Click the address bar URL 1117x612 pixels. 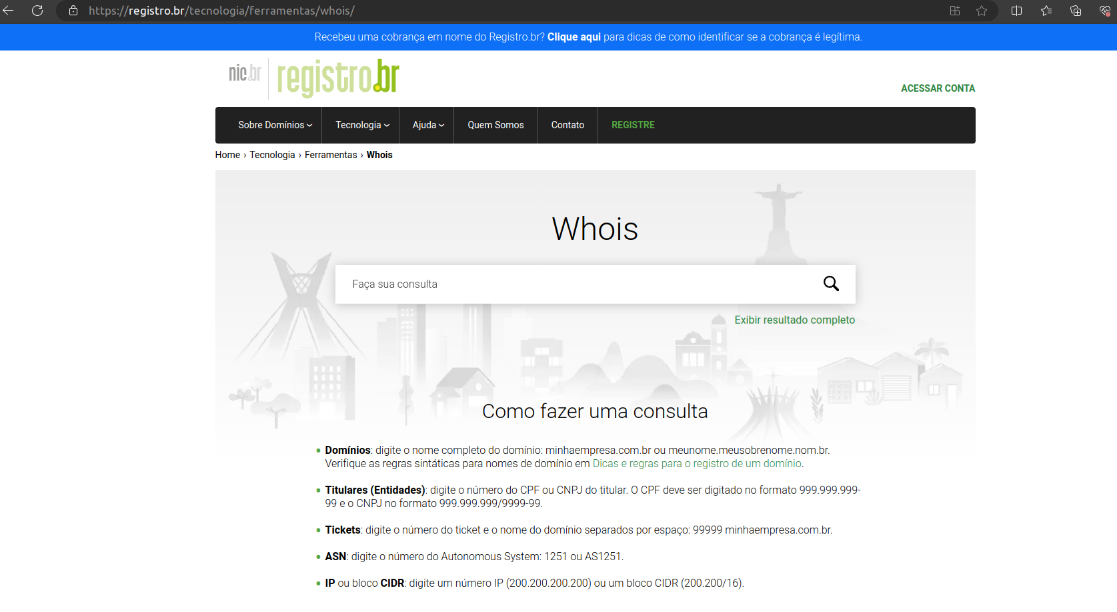click(222, 11)
